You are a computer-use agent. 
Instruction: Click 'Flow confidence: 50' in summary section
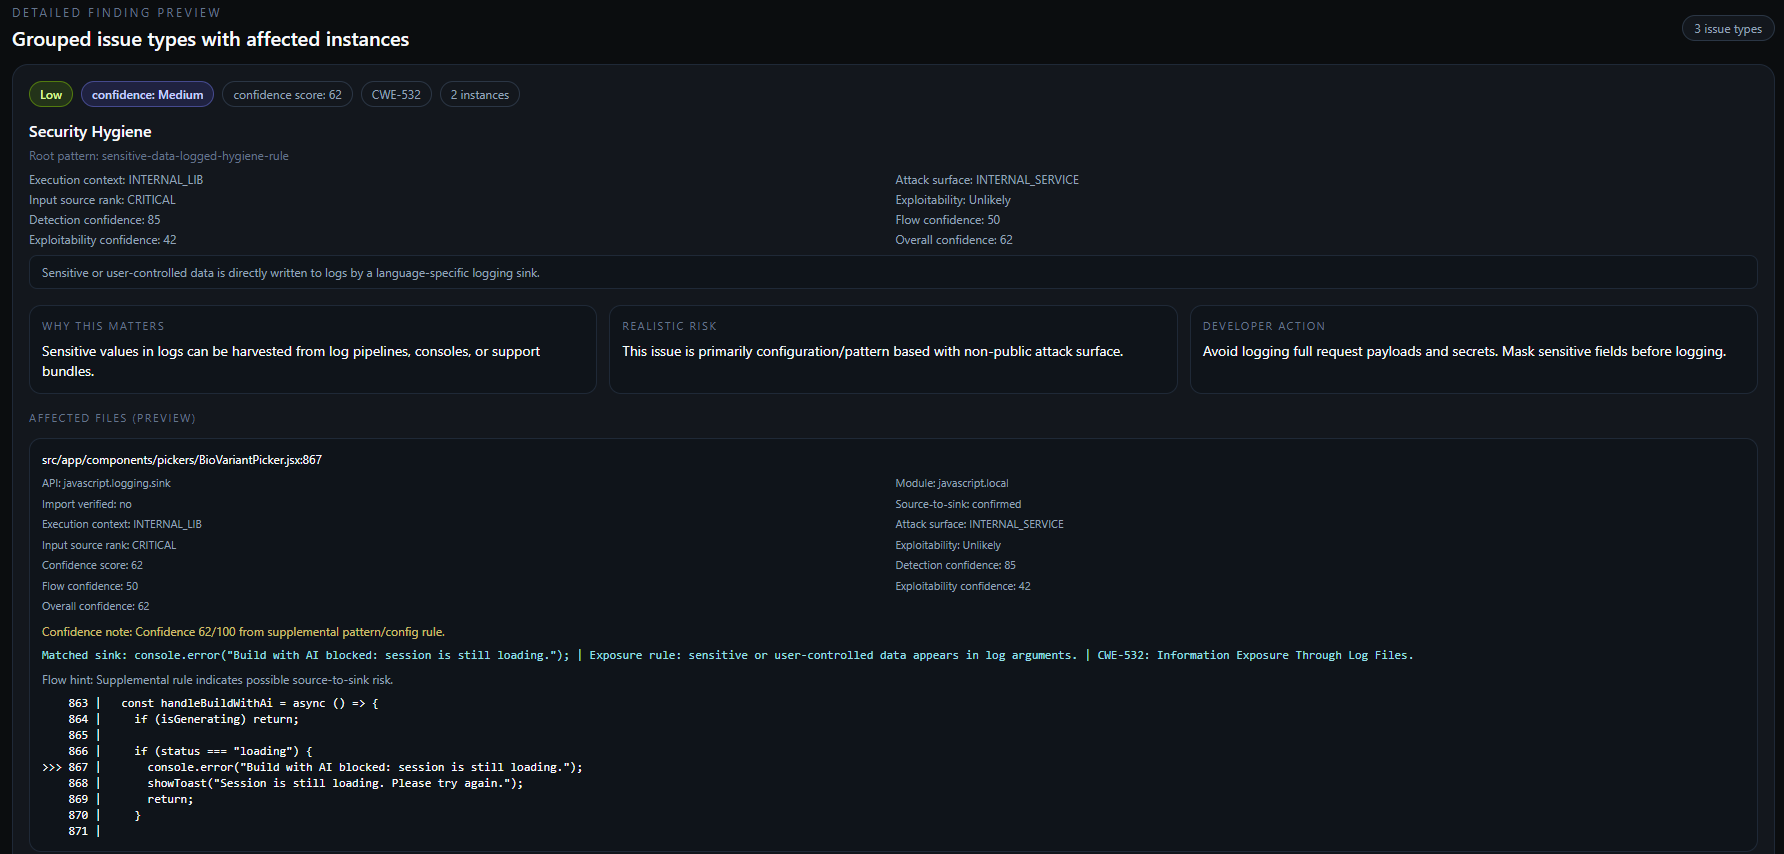947,220
